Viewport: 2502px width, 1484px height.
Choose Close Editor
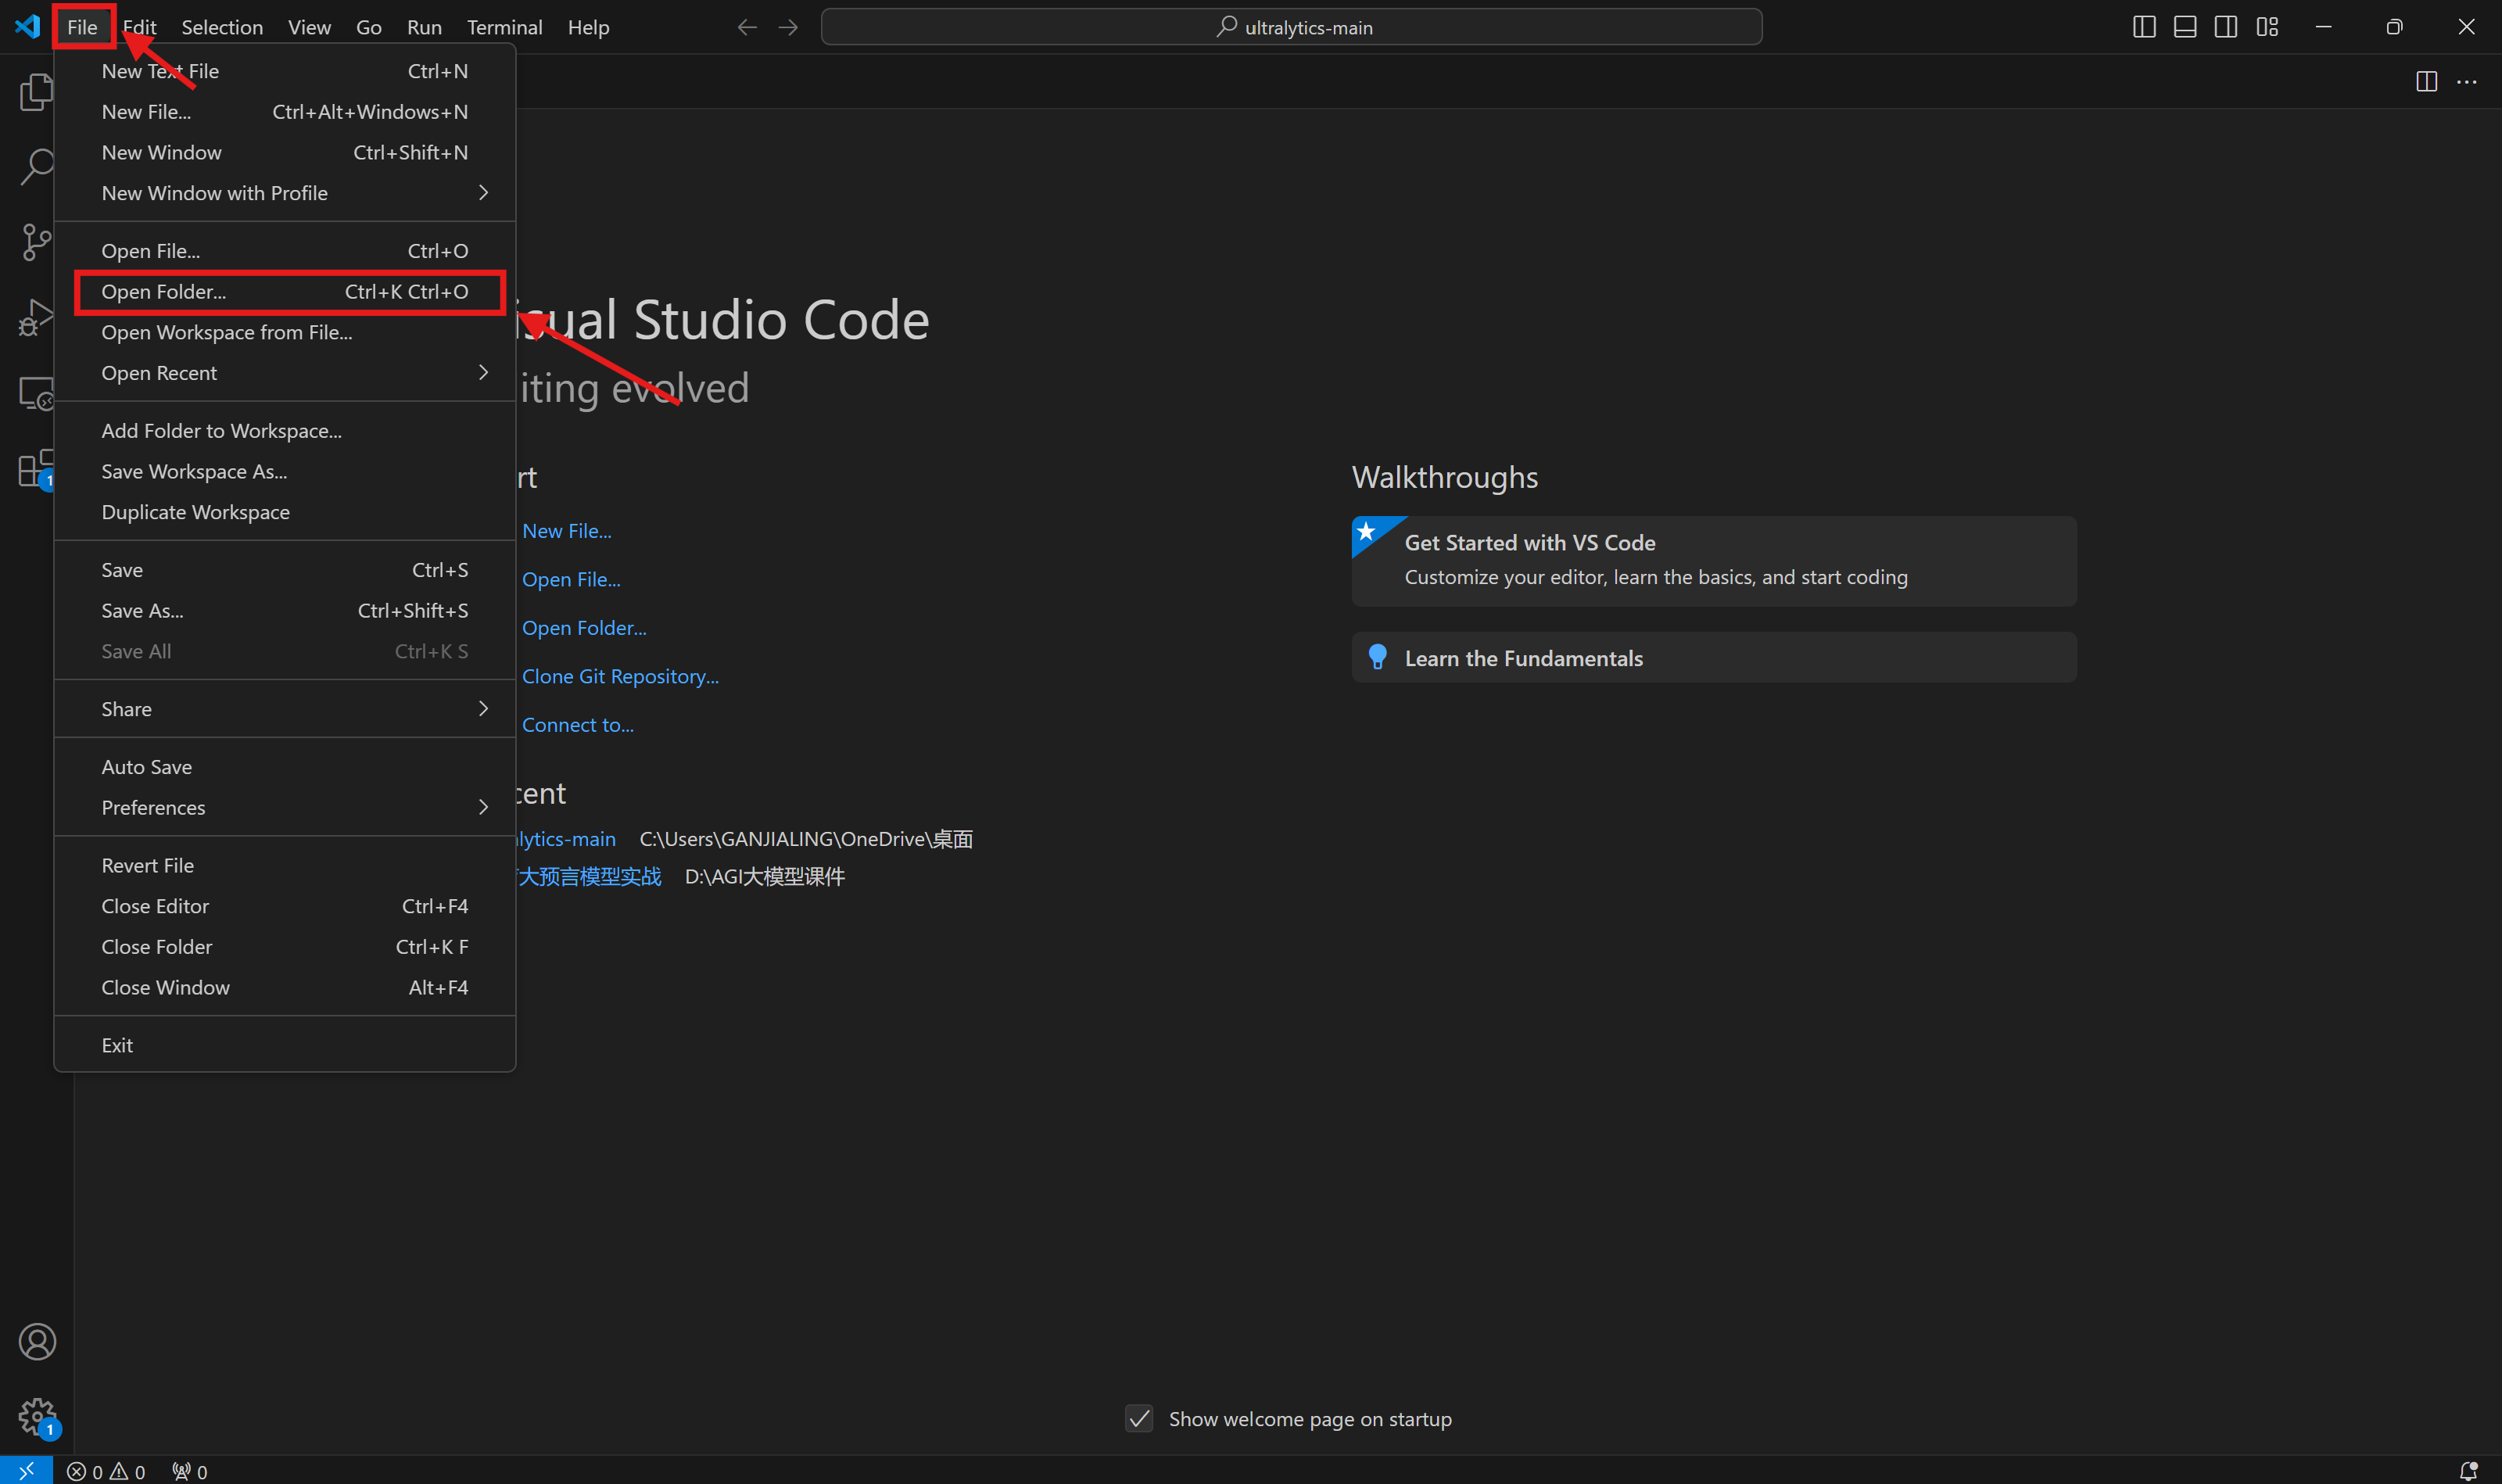tap(285, 906)
